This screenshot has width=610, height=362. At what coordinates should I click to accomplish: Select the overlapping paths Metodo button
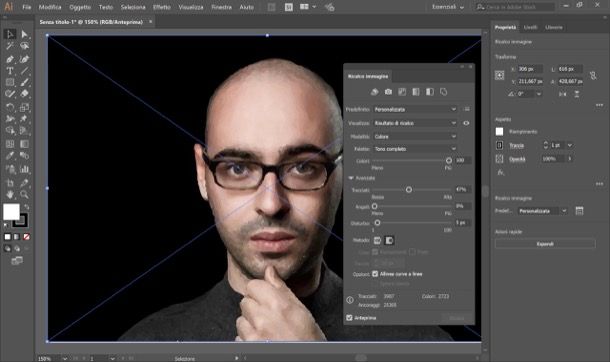pos(389,240)
